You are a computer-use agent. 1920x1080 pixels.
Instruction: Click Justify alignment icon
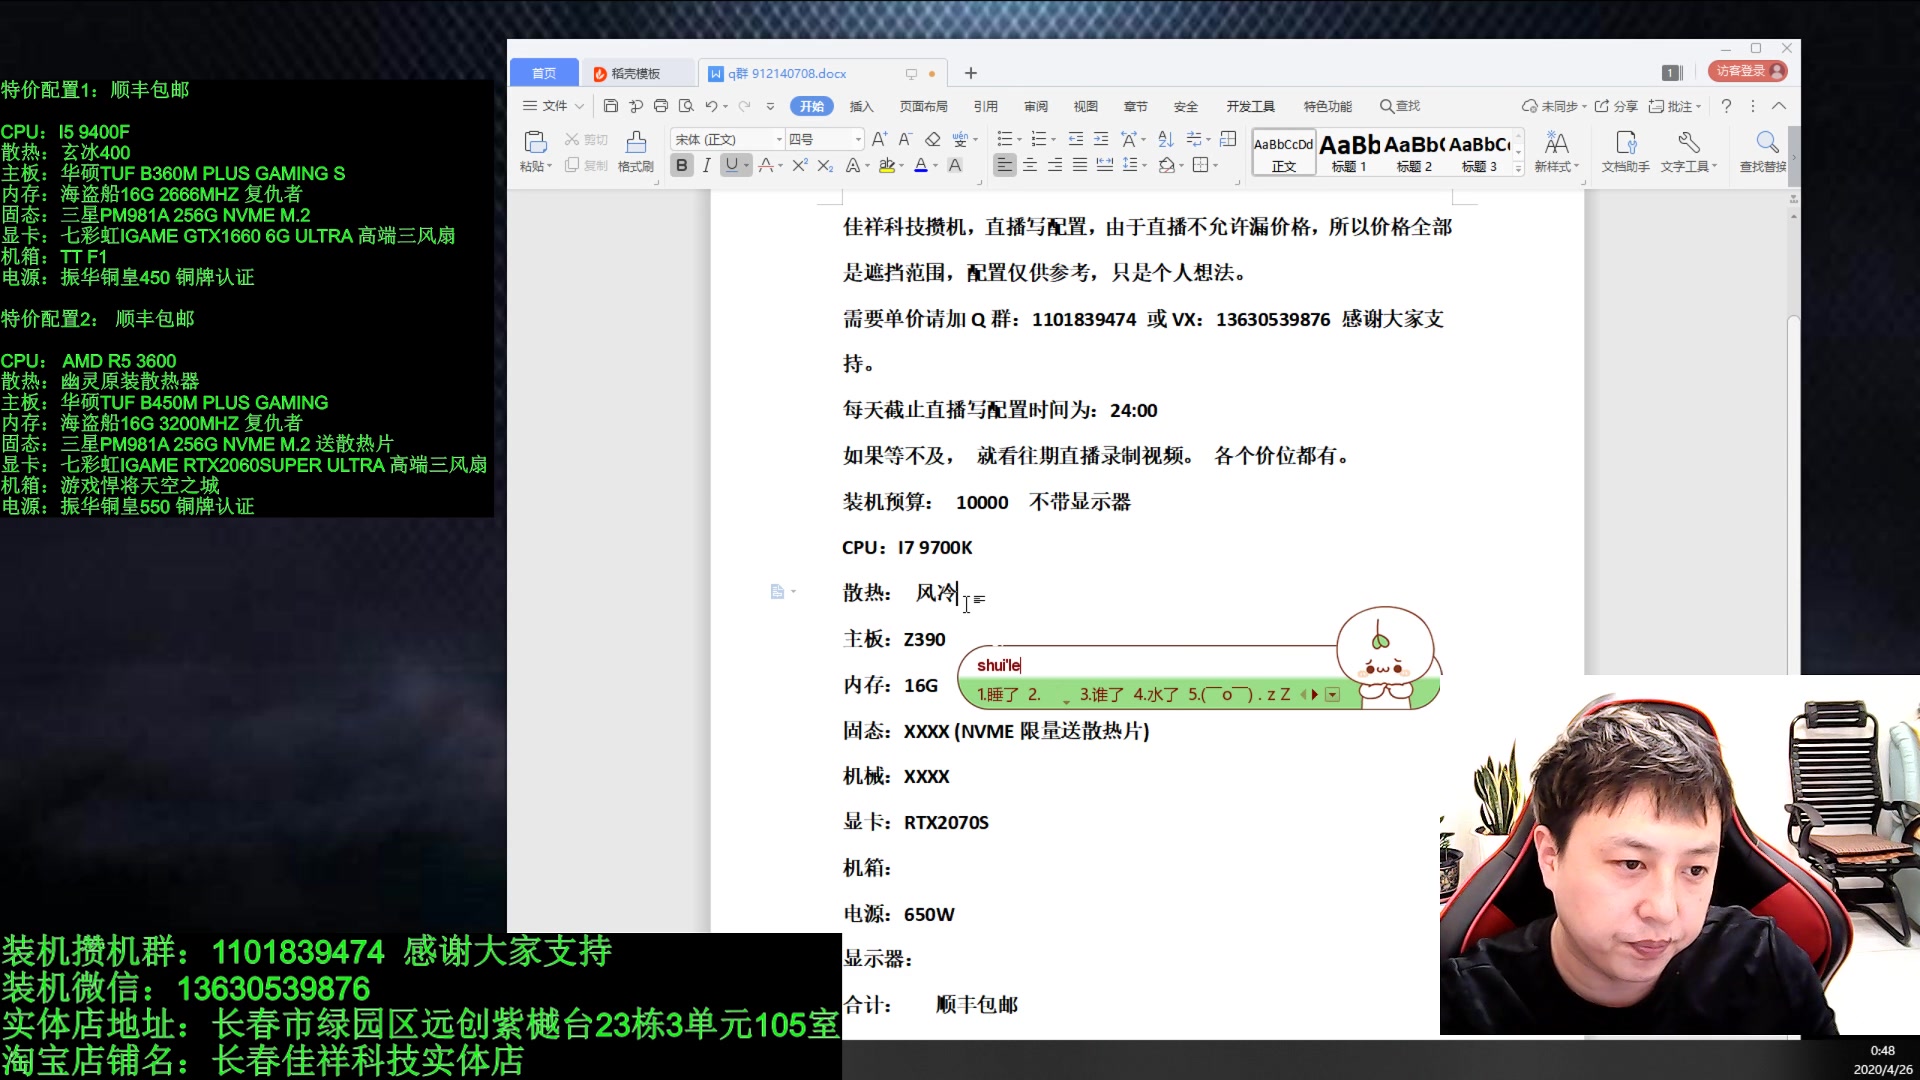click(x=1080, y=165)
